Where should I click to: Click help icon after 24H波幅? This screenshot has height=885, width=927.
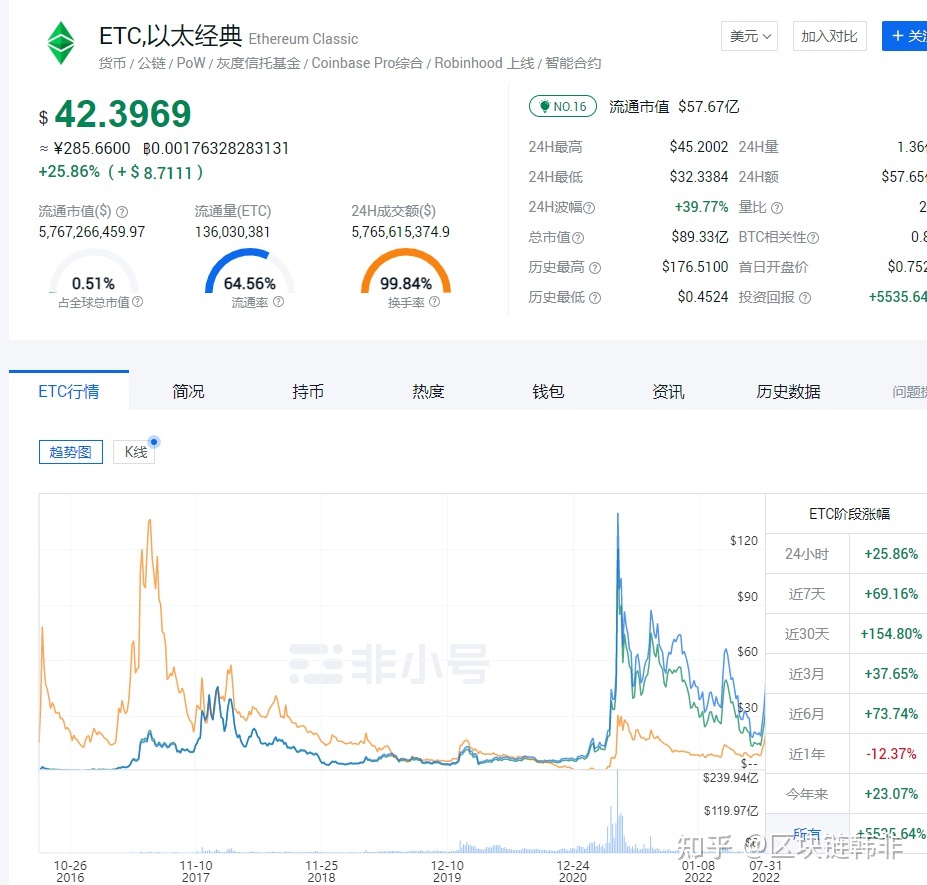click(x=589, y=208)
